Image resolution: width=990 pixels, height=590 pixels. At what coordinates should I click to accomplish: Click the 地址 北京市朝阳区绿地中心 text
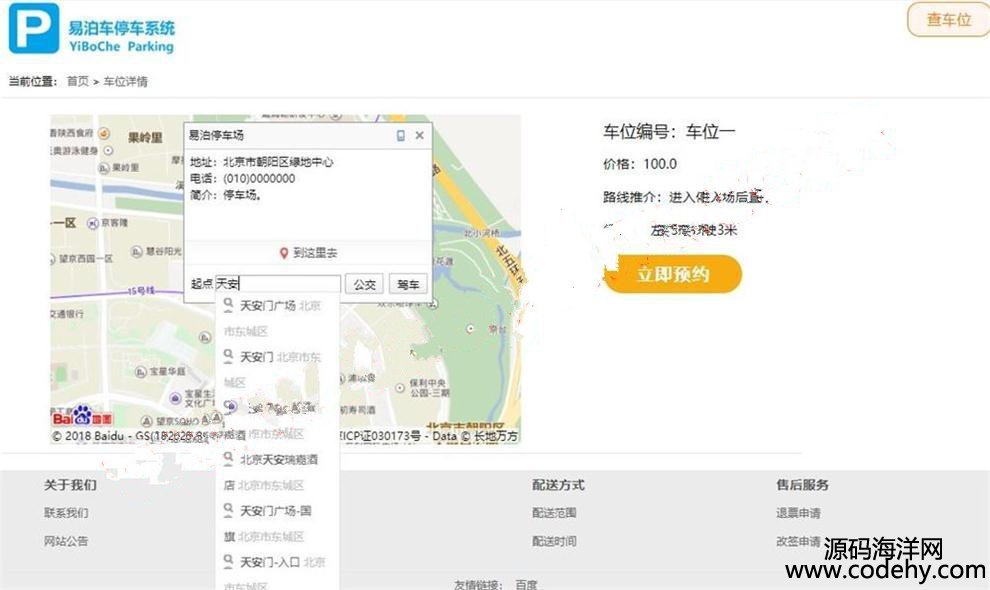pos(262,162)
